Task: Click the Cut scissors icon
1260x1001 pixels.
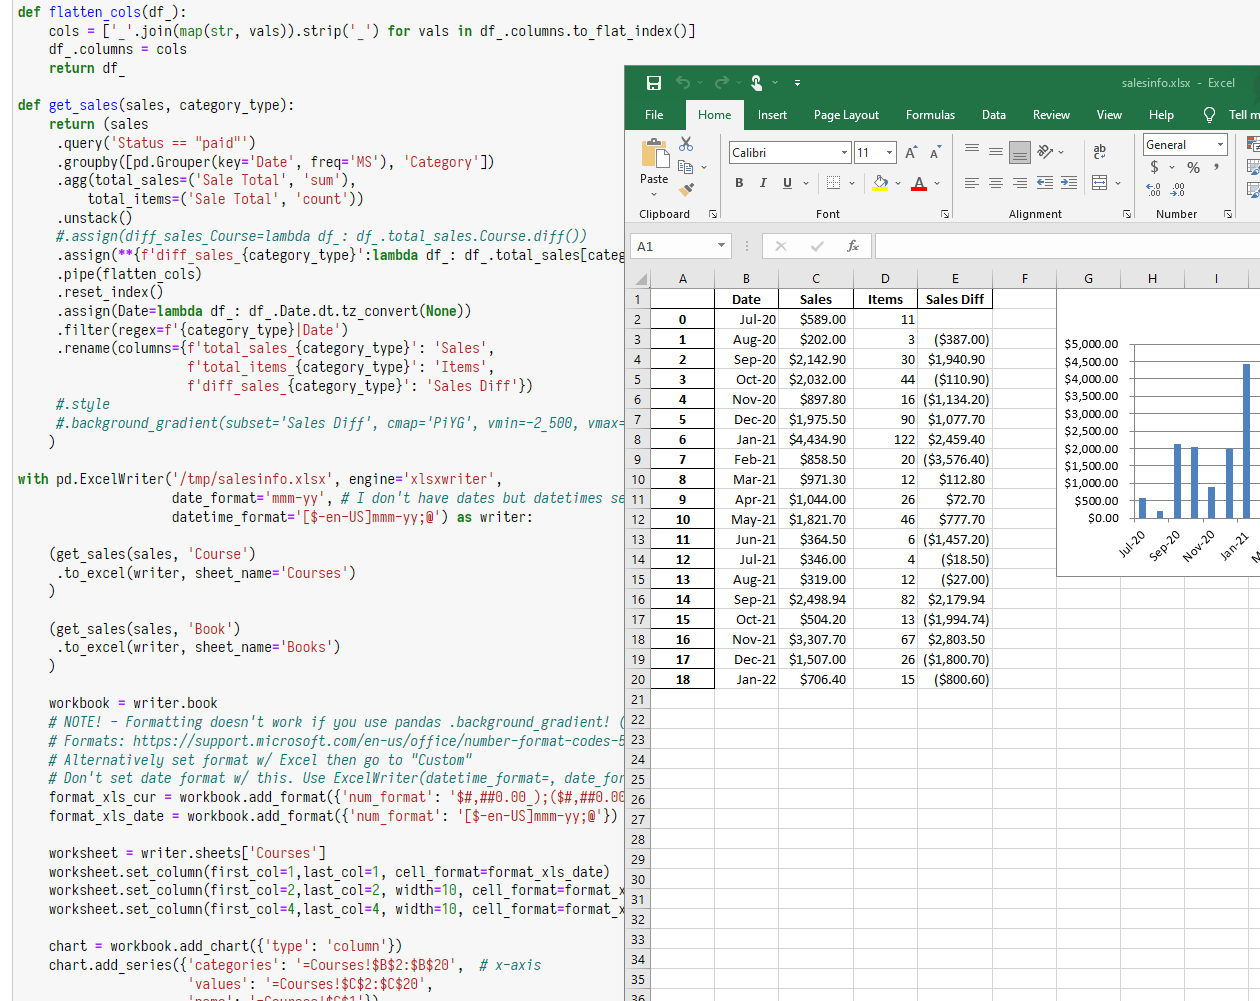Action: point(686,145)
